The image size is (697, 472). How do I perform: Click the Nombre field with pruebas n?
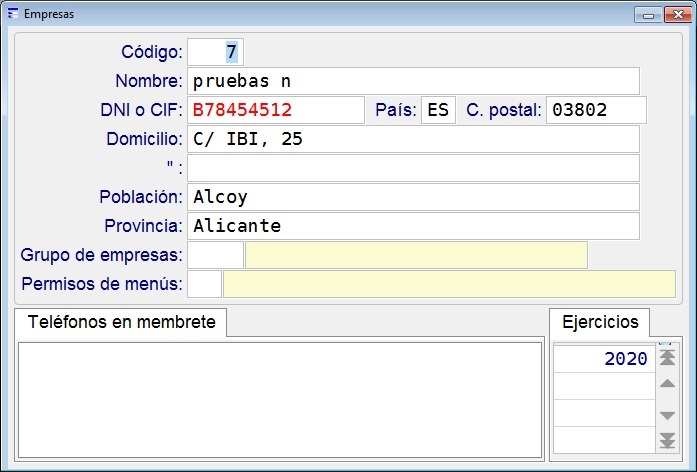pyautogui.click(x=413, y=81)
